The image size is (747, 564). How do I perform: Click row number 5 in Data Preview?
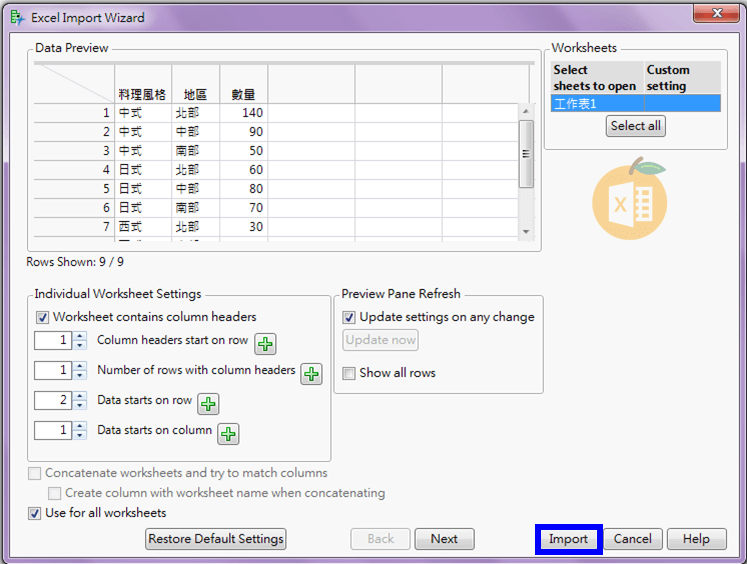74,189
